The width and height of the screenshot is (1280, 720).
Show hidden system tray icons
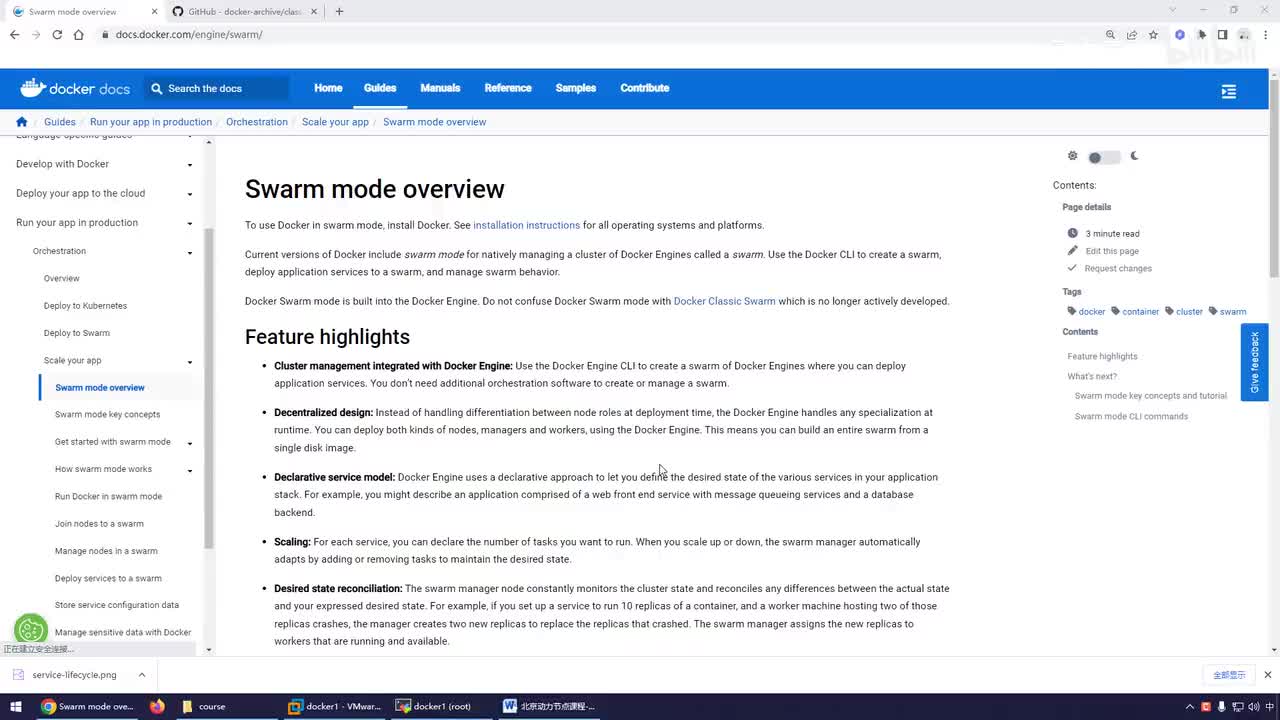tap(1189, 707)
